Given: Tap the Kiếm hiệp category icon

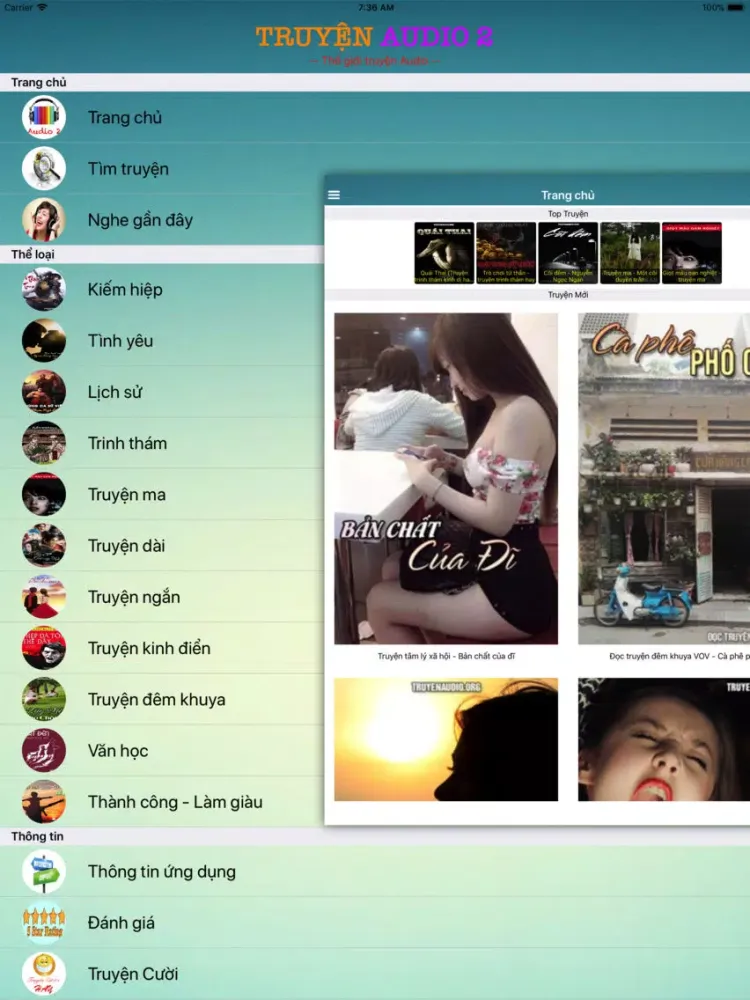Looking at the screenshot, I should coord(44,290).
